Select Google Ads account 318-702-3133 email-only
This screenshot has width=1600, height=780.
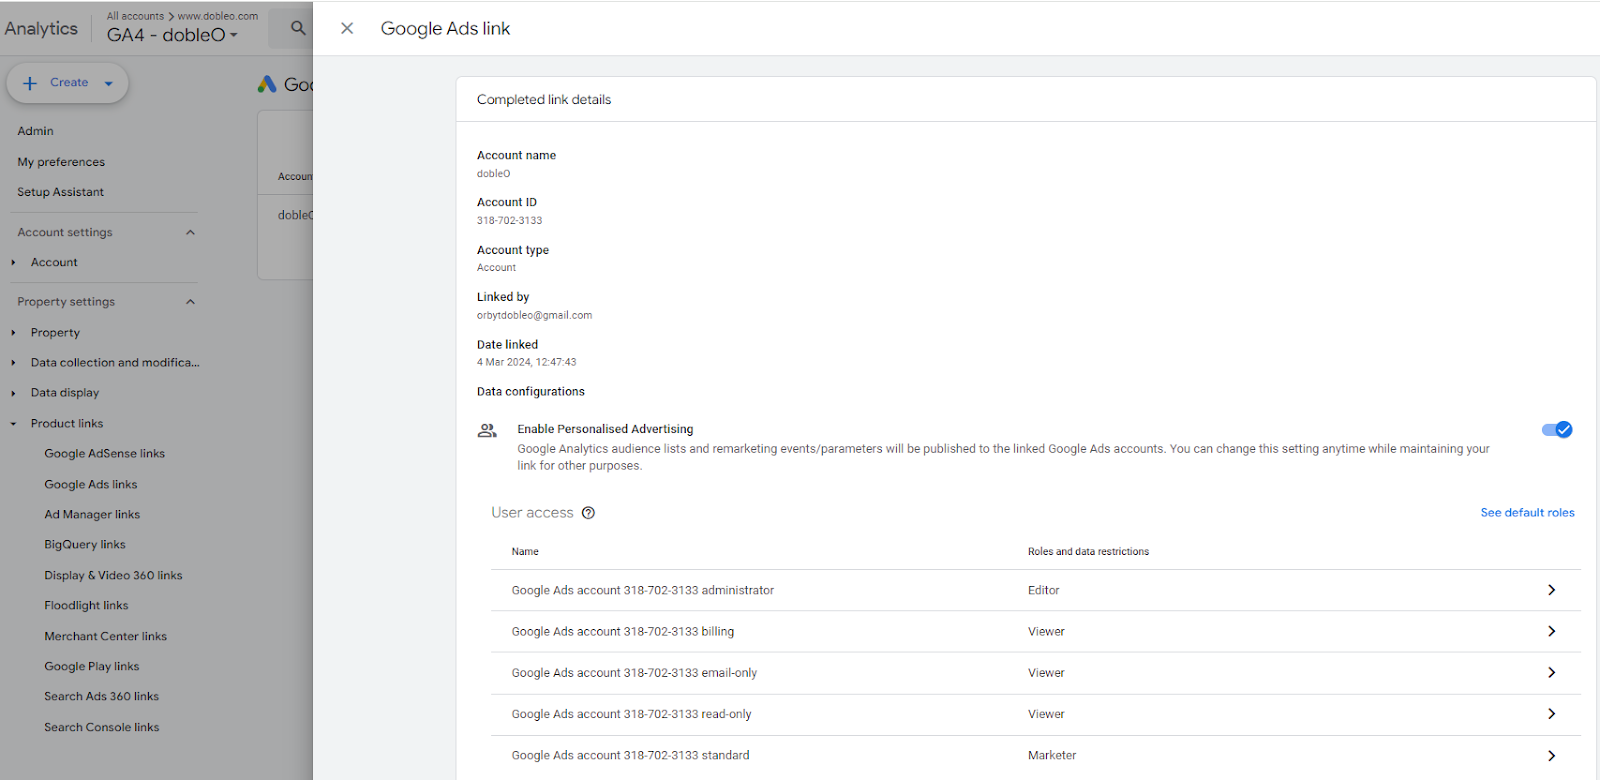pos(634,673)
